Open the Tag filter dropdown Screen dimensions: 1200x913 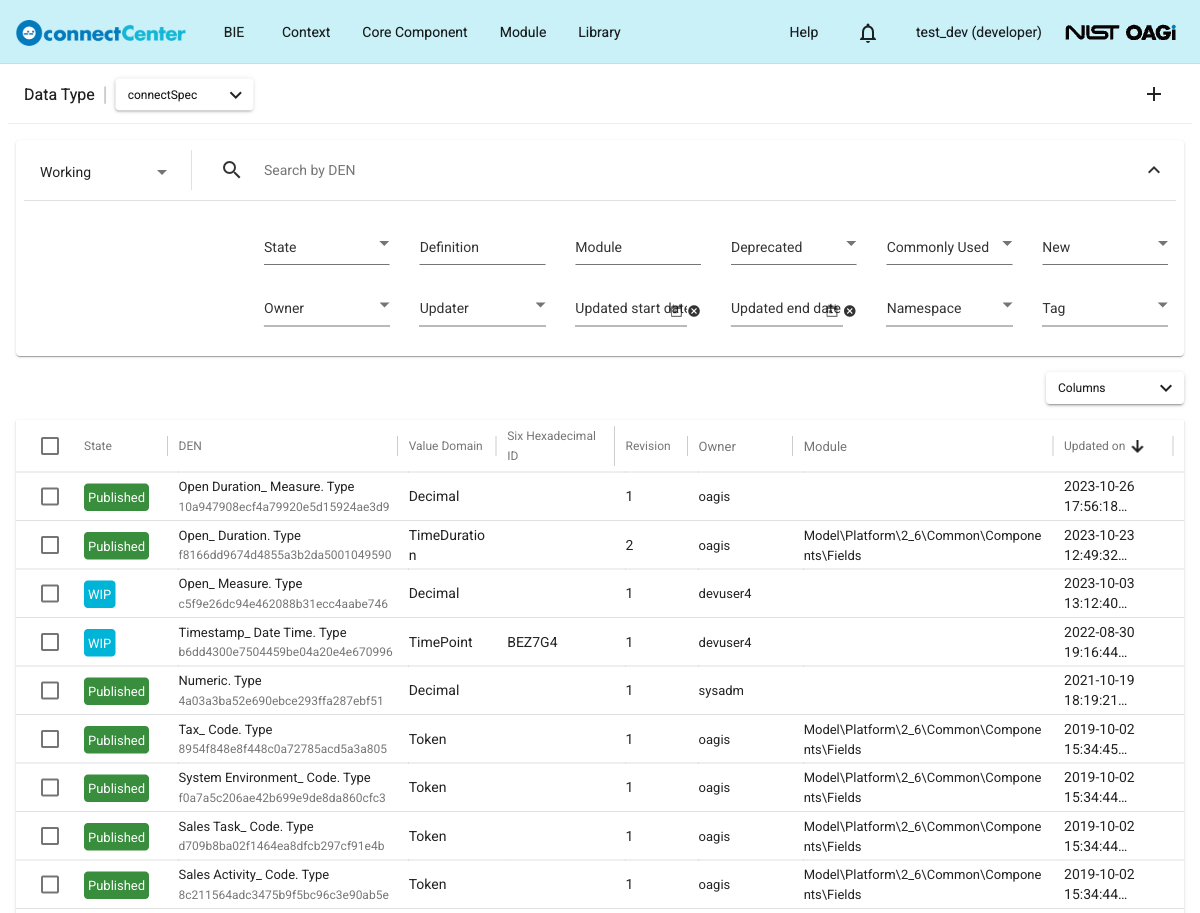coord(1105,308)
